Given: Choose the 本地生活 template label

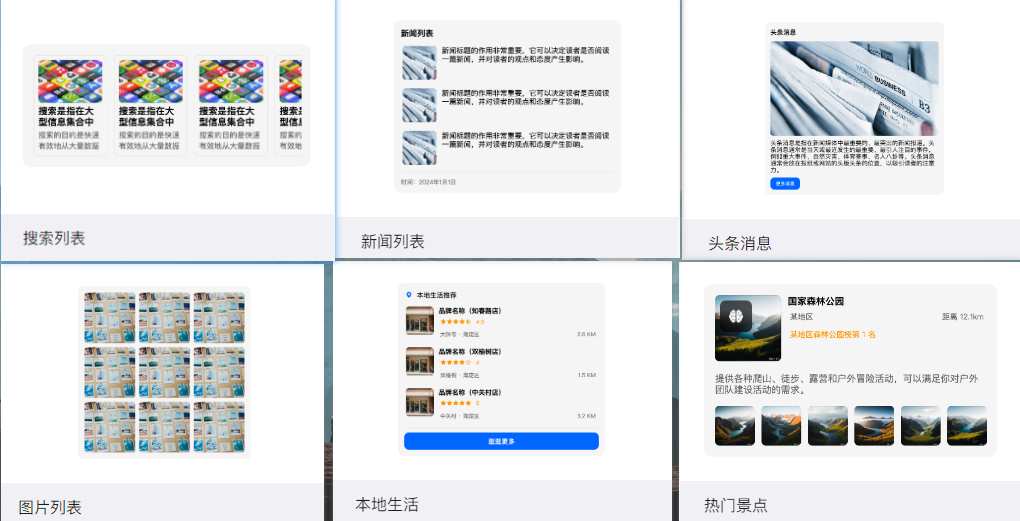Looking at the screenshot, I should (x=387, y=504).
